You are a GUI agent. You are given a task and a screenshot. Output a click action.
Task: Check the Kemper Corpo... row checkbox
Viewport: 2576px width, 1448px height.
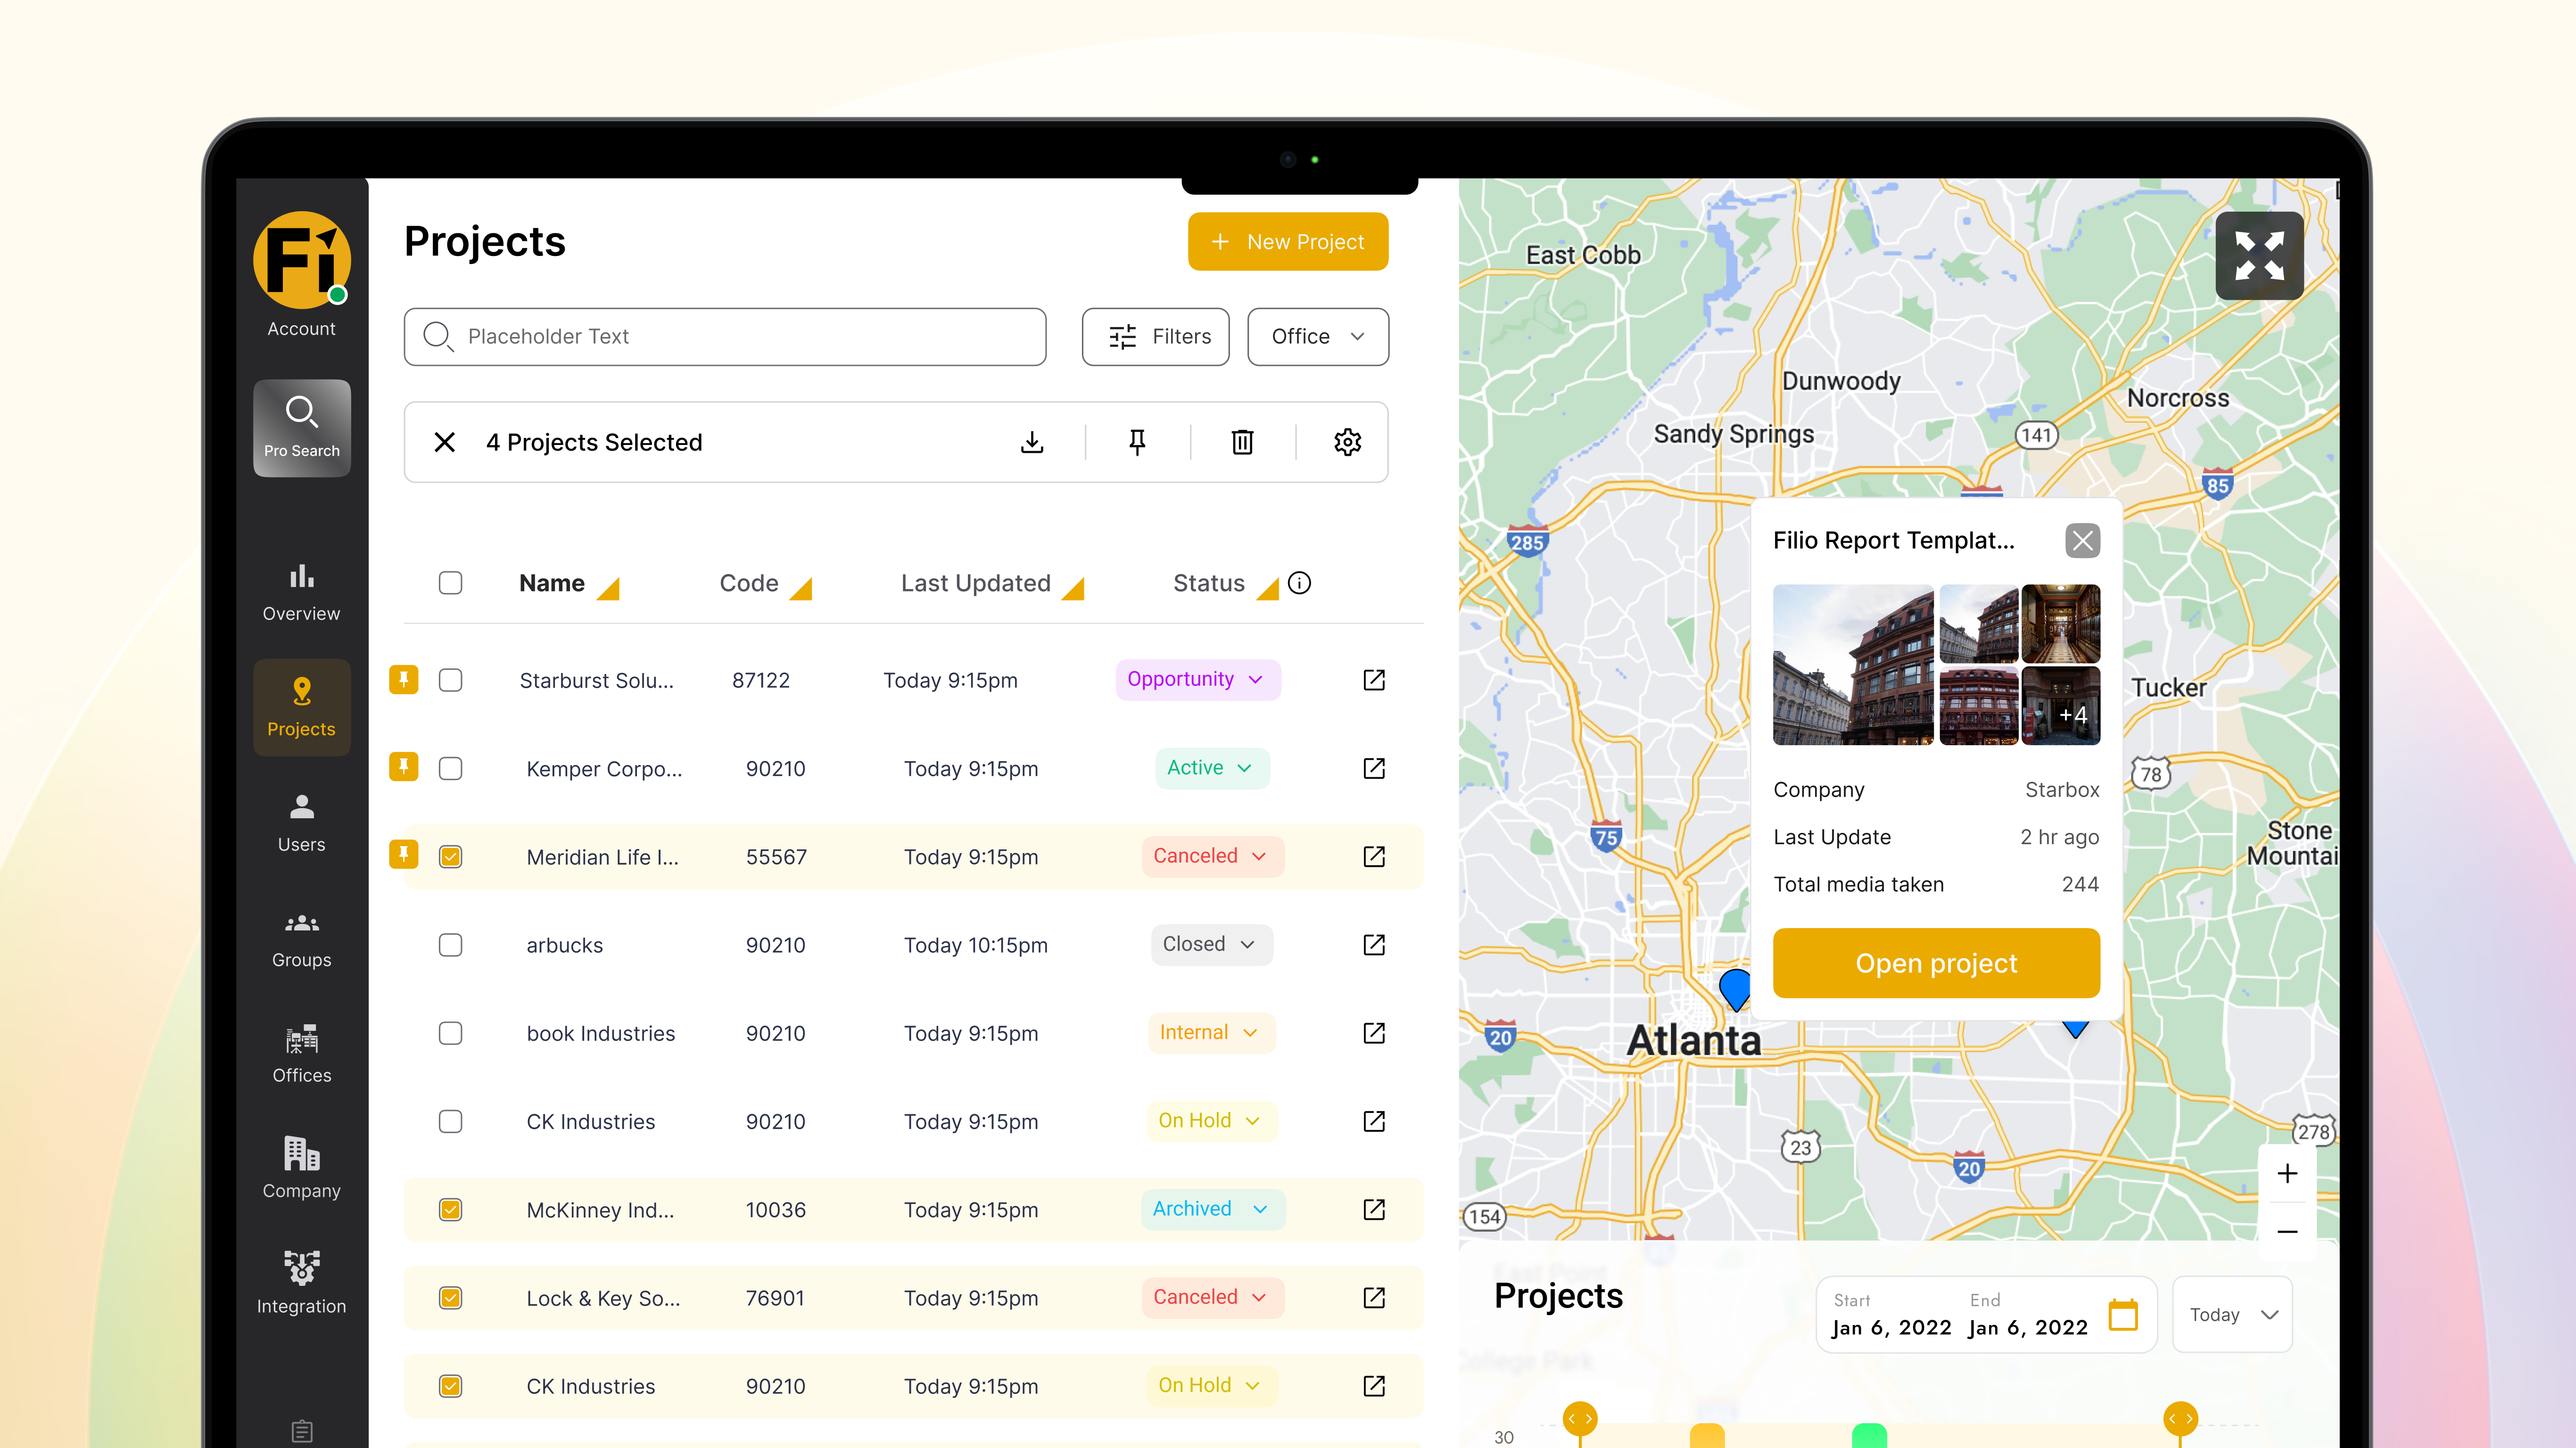(x=450, y=768)
